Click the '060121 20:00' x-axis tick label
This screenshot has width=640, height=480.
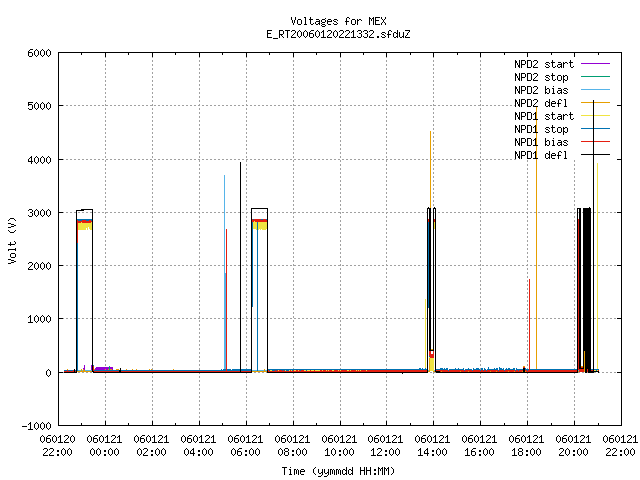click(573, 446)
